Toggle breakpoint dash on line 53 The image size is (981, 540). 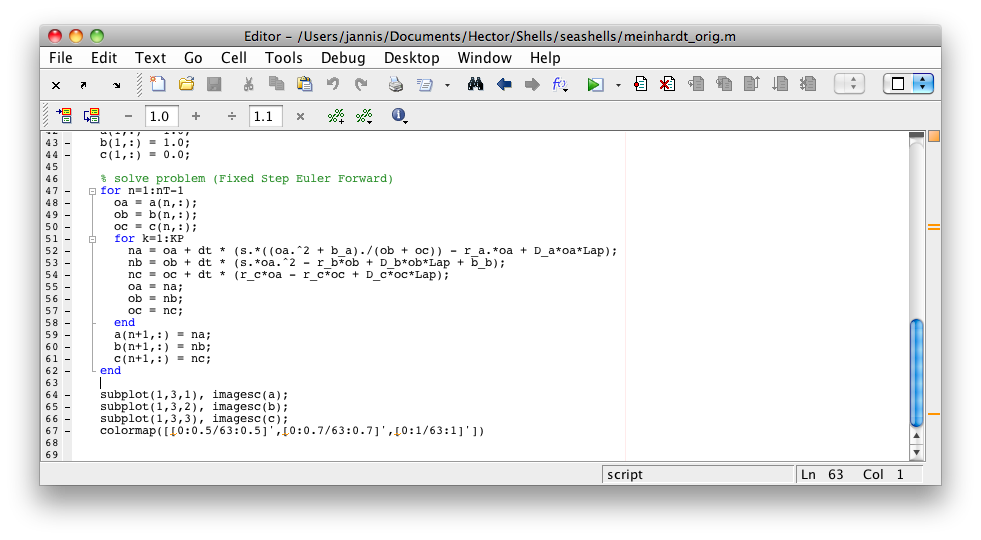click(x=67, y=263)
